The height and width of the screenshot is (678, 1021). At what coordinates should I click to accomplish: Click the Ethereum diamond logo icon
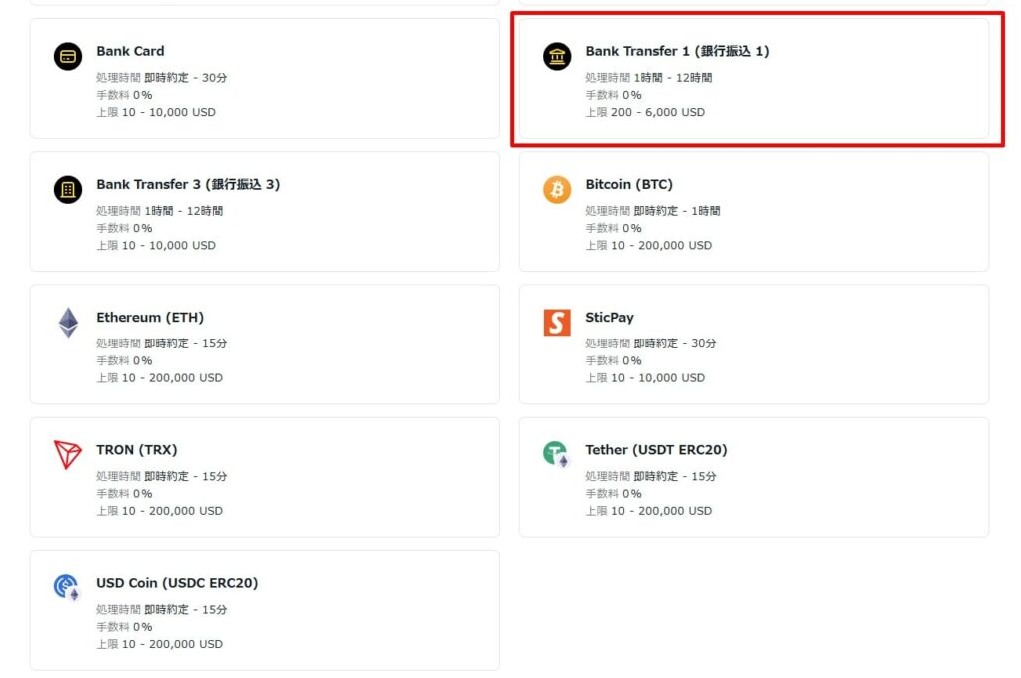tap(68, 322)
